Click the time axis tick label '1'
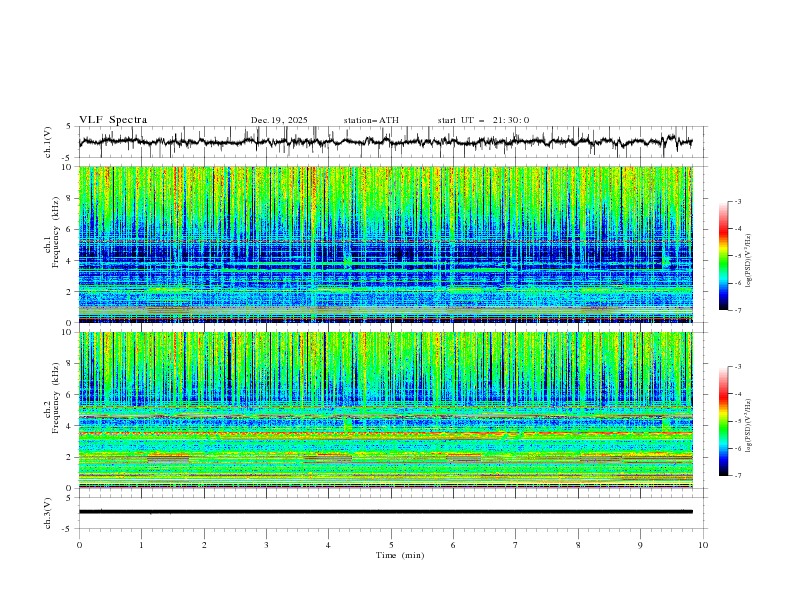The width and height of the screenshot is (792, 612). pyautogui.click(x=141, y=545)
